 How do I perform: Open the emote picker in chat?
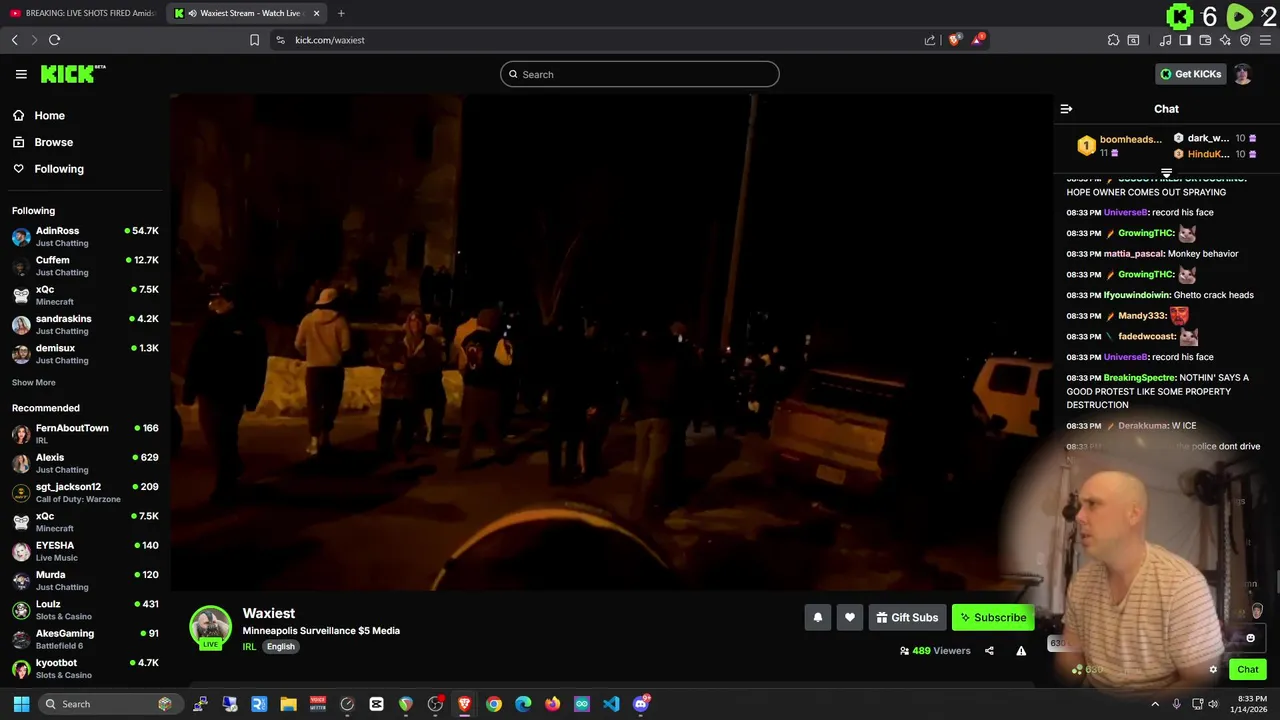point(1250,638)
